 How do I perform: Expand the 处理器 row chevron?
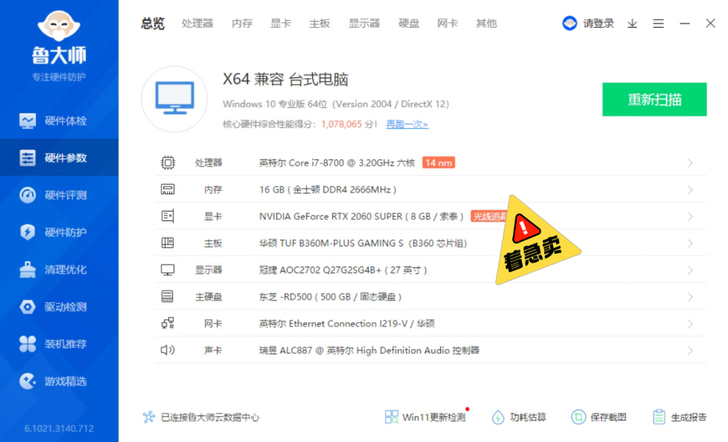(x=690, y=163)
